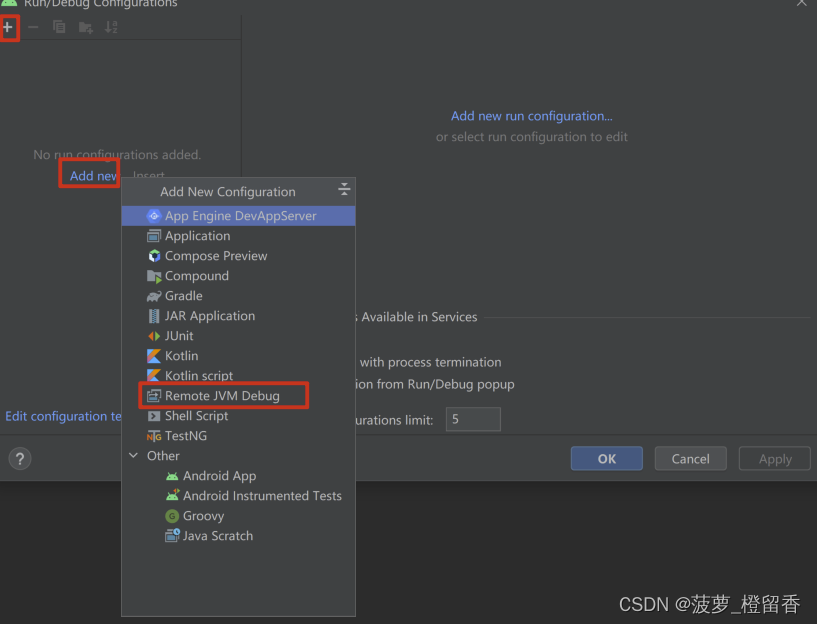
Task: Choose JUnit configuration type
Action: tap(238, 336)
